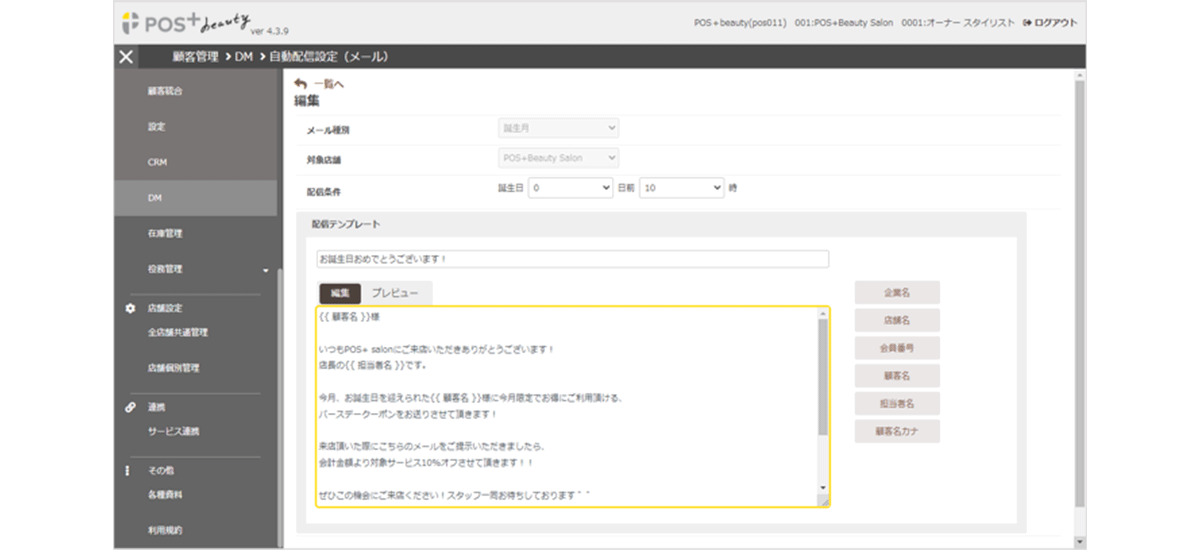Image resolution: width=1200 pixels, height=550 pixels.
Task: Switch to the 編集 tab
Action: [340, 293]
